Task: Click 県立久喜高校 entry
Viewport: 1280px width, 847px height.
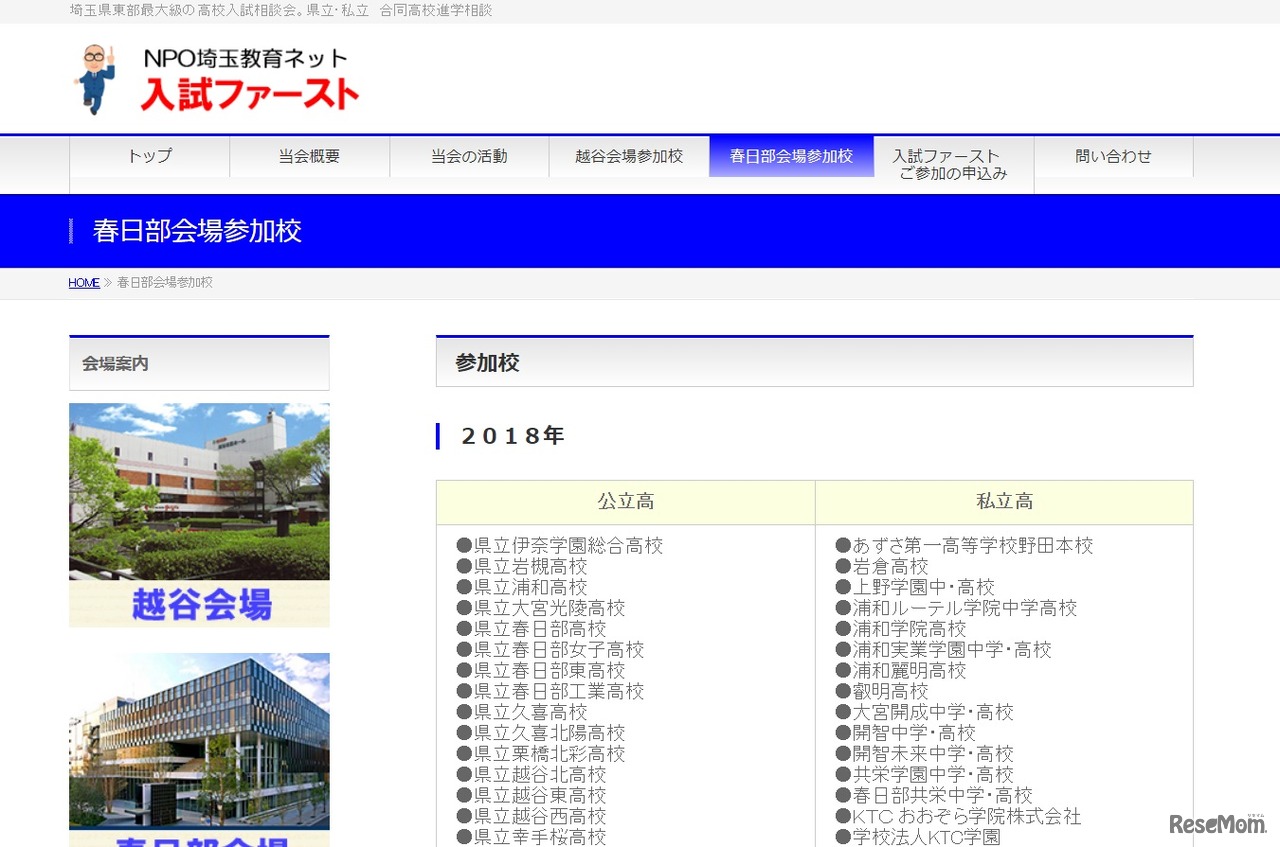Action: click(522, 712)
